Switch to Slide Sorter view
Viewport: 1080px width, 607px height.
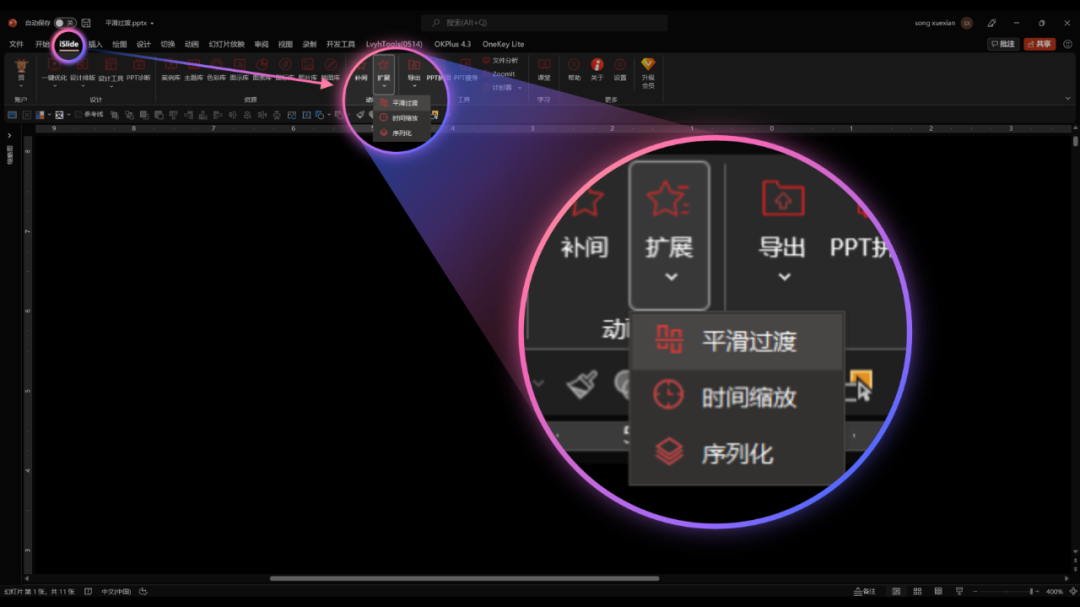(917, 591)
